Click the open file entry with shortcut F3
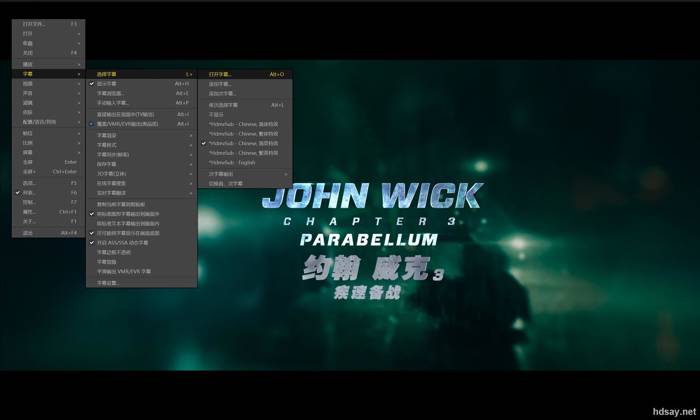The image size is (700, 420). click(x=49, y=24)
